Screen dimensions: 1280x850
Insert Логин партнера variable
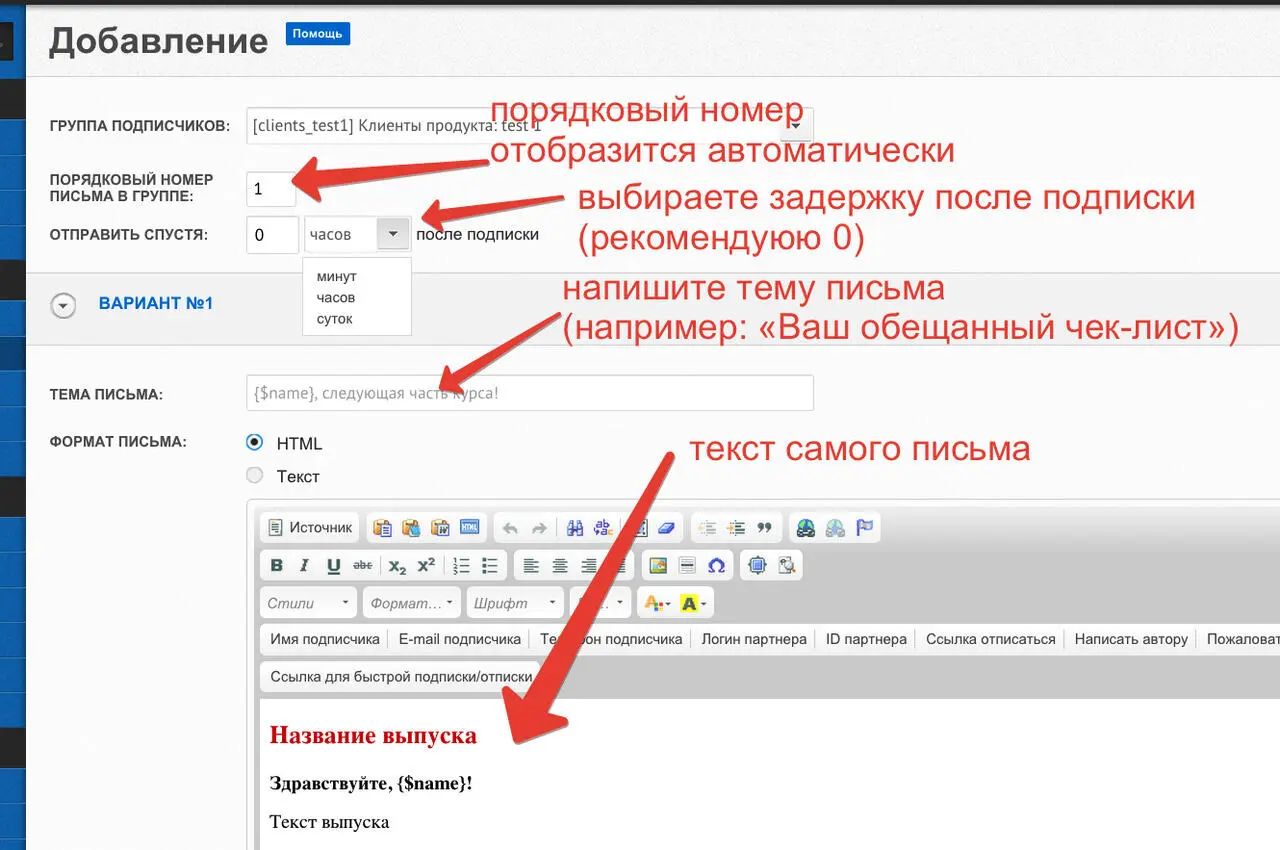click(754, 639)
